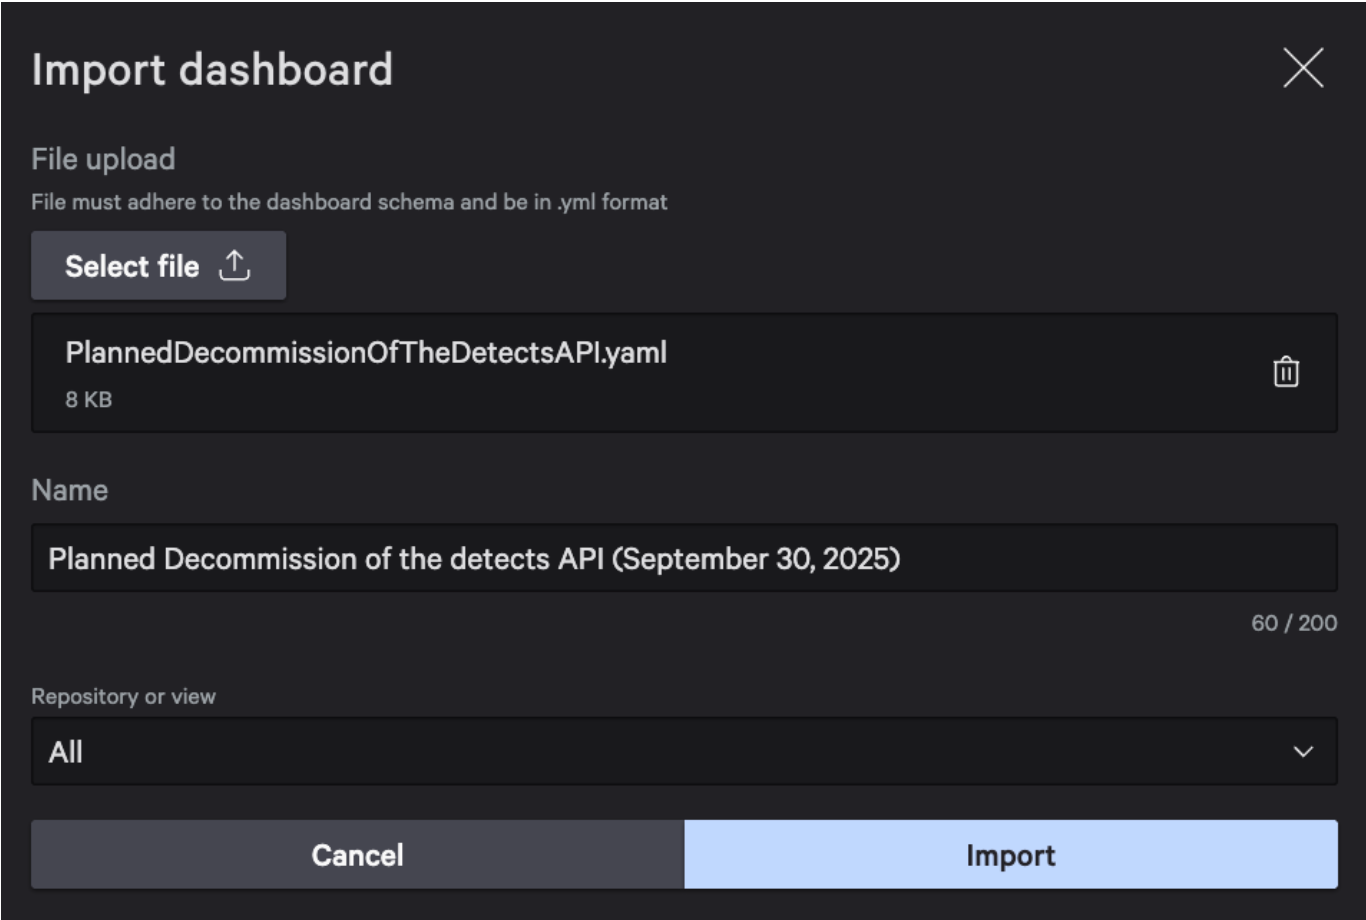This screenshot has height=920, width=1366.
Task: Click the File upload section label
Action: (103, 159)
